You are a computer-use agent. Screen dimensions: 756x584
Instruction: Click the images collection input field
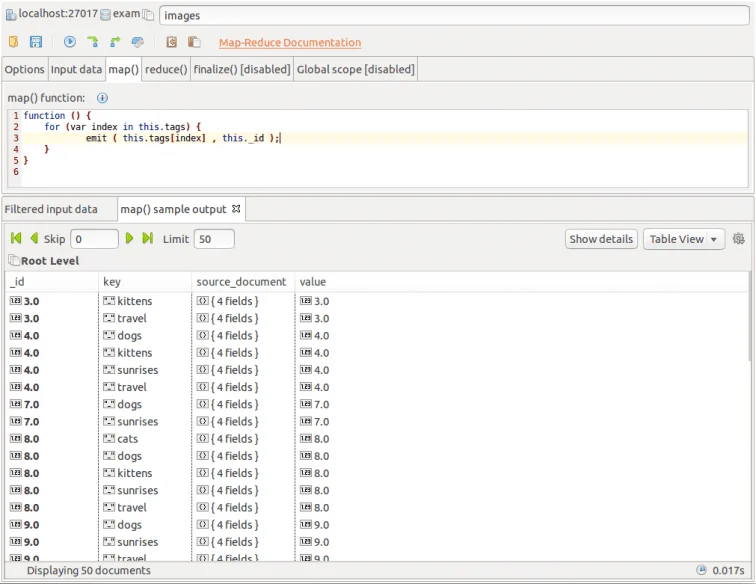pos(454,15)
